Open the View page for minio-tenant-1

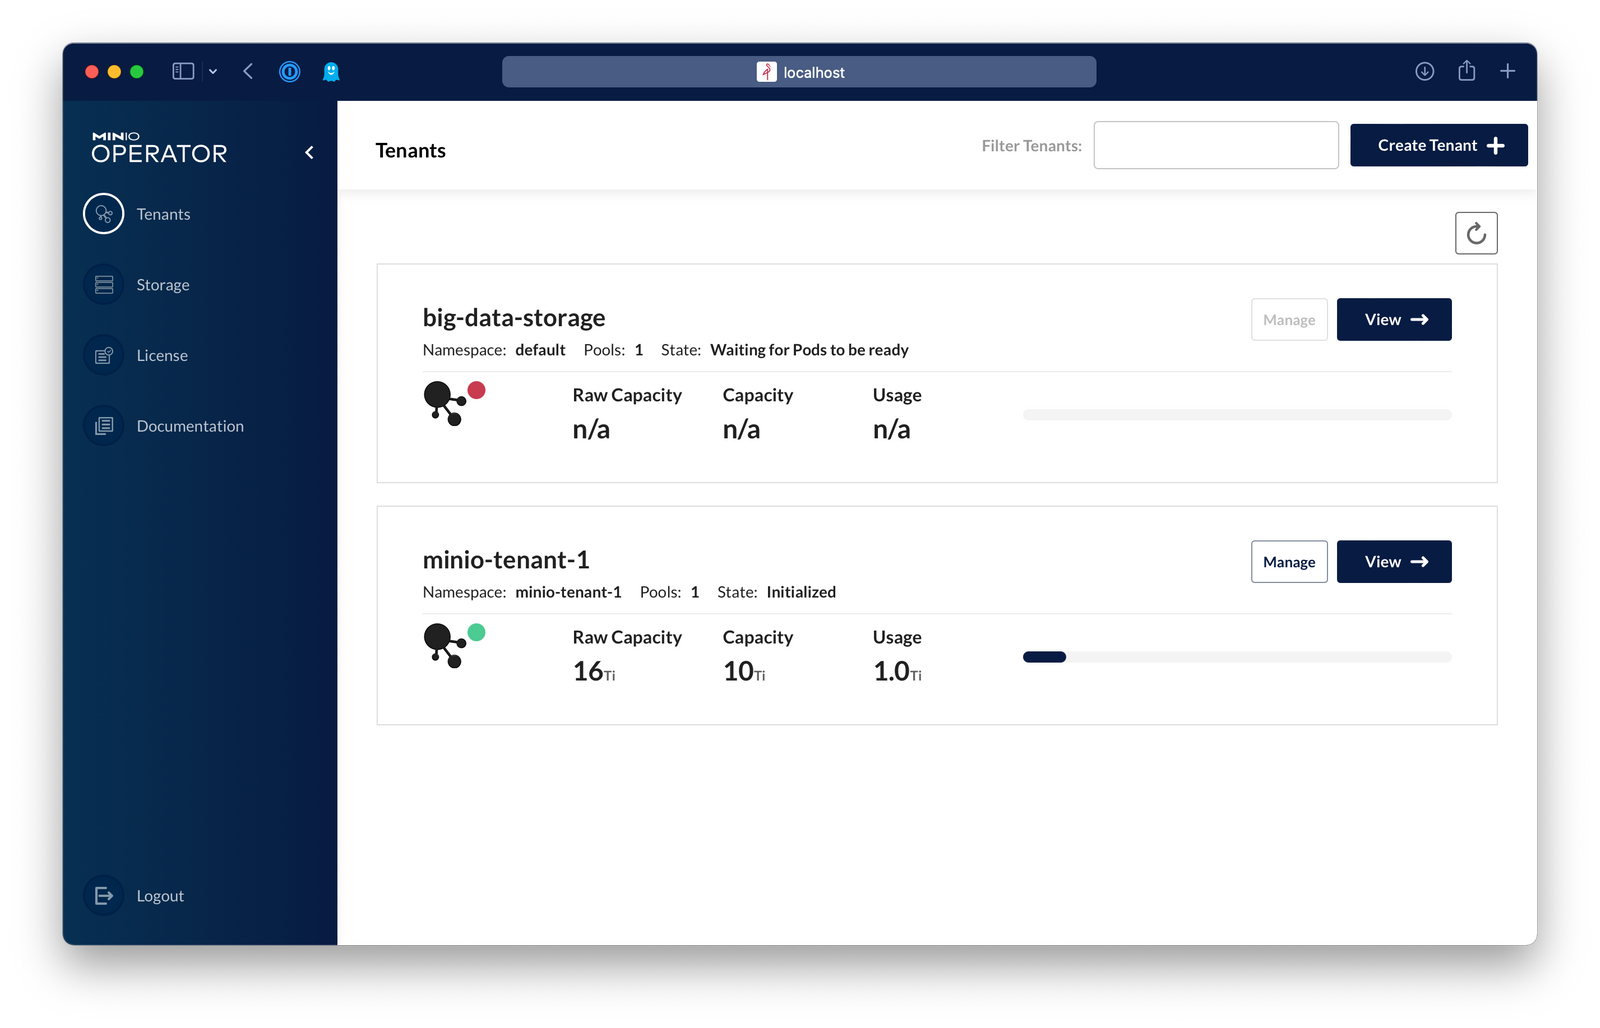click(x=1393, y=561)
